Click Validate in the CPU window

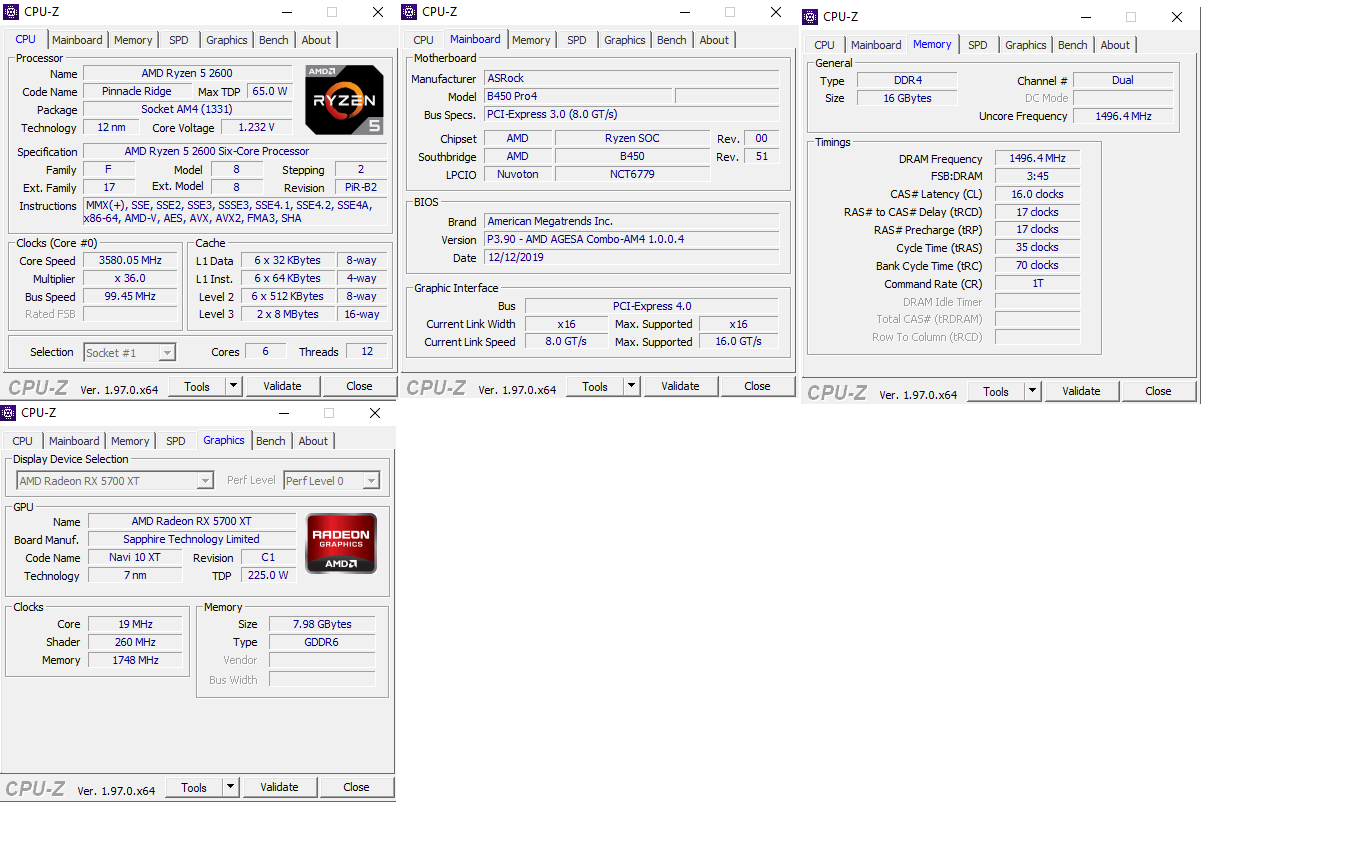click(282, 386)
